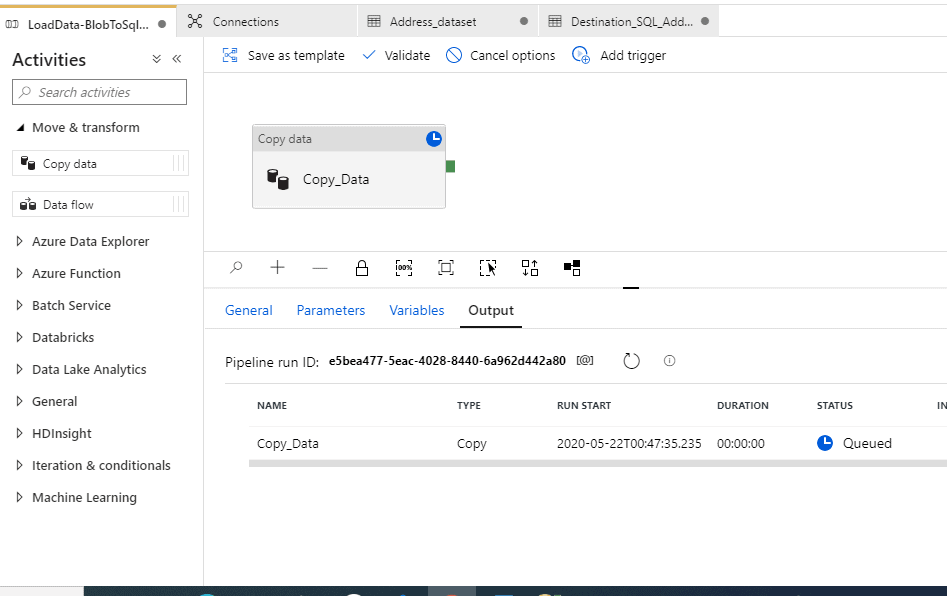
Task: Expand the Data Lake Analytics group
Action: tap(19, 369)
